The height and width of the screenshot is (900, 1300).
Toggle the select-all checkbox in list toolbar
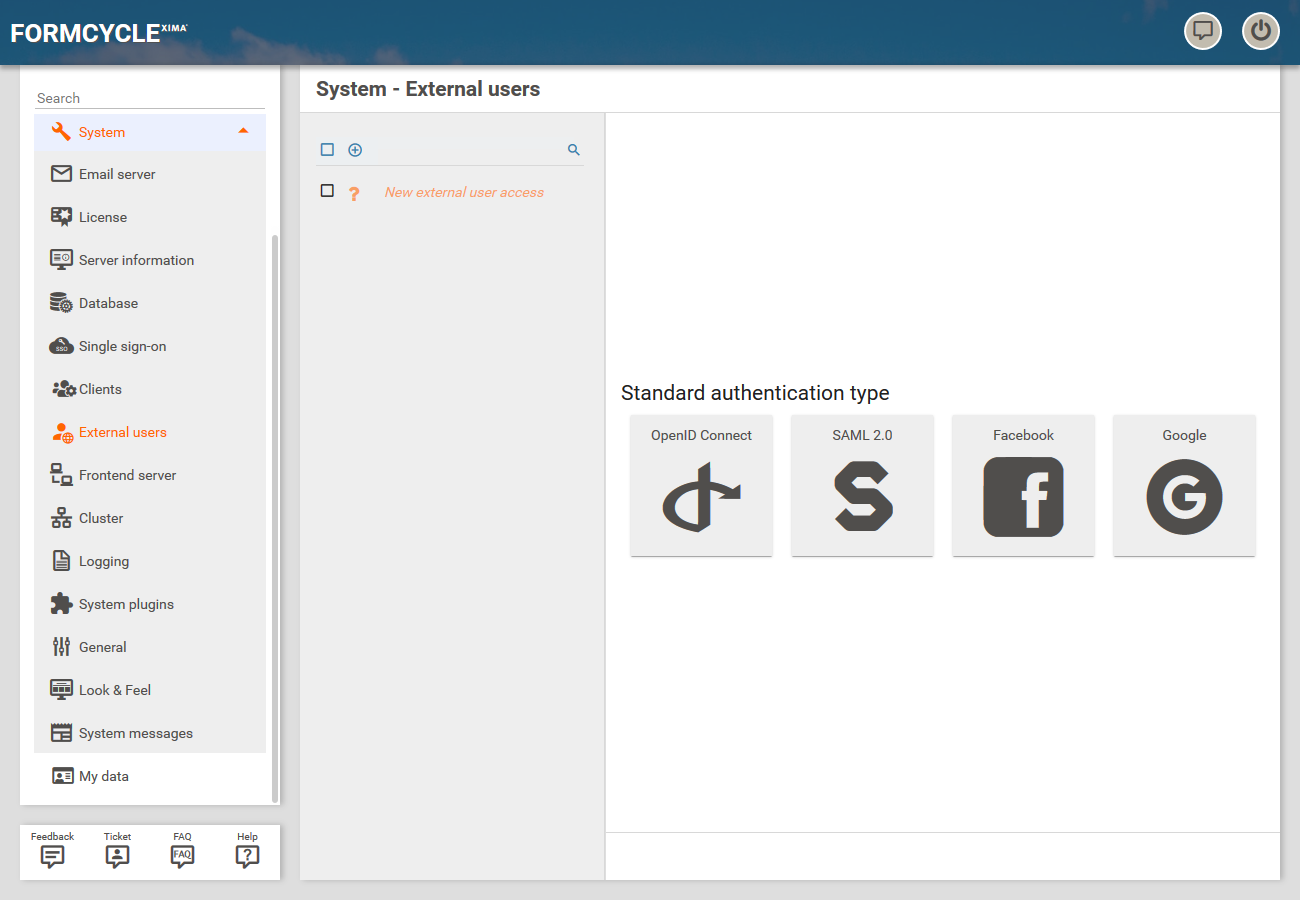coord(327,150)
